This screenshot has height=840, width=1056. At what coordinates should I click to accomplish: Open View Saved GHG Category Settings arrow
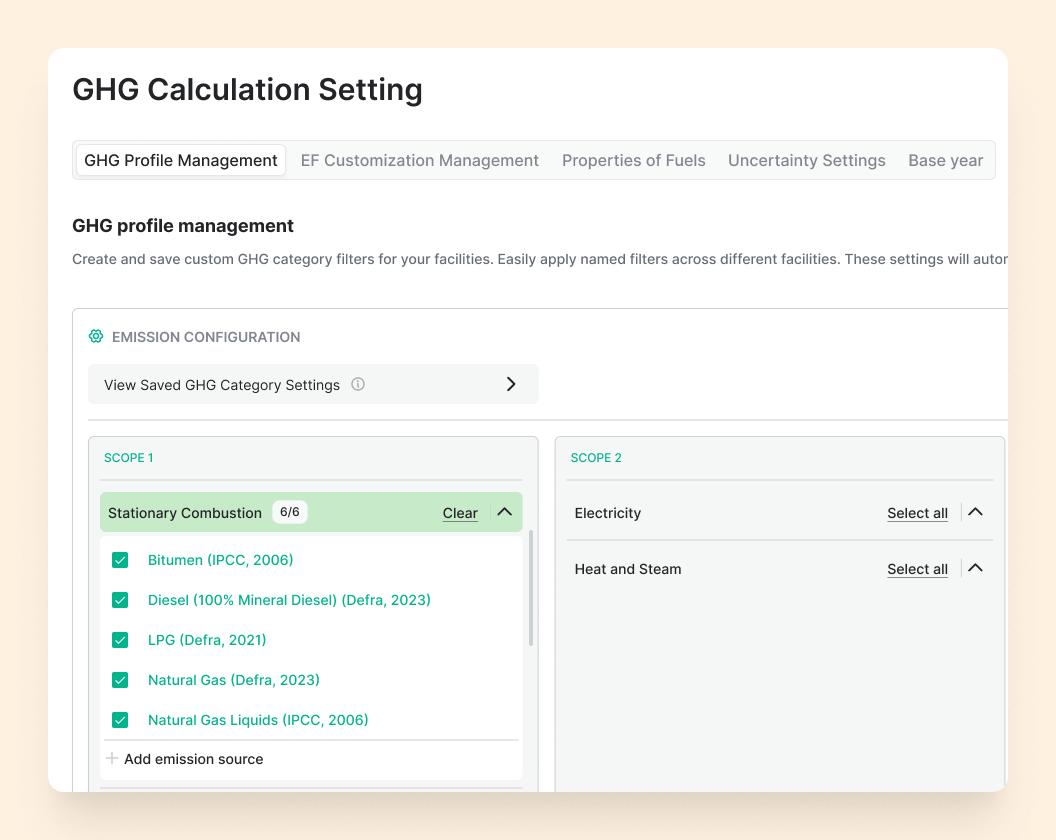(x=511, y=384)
